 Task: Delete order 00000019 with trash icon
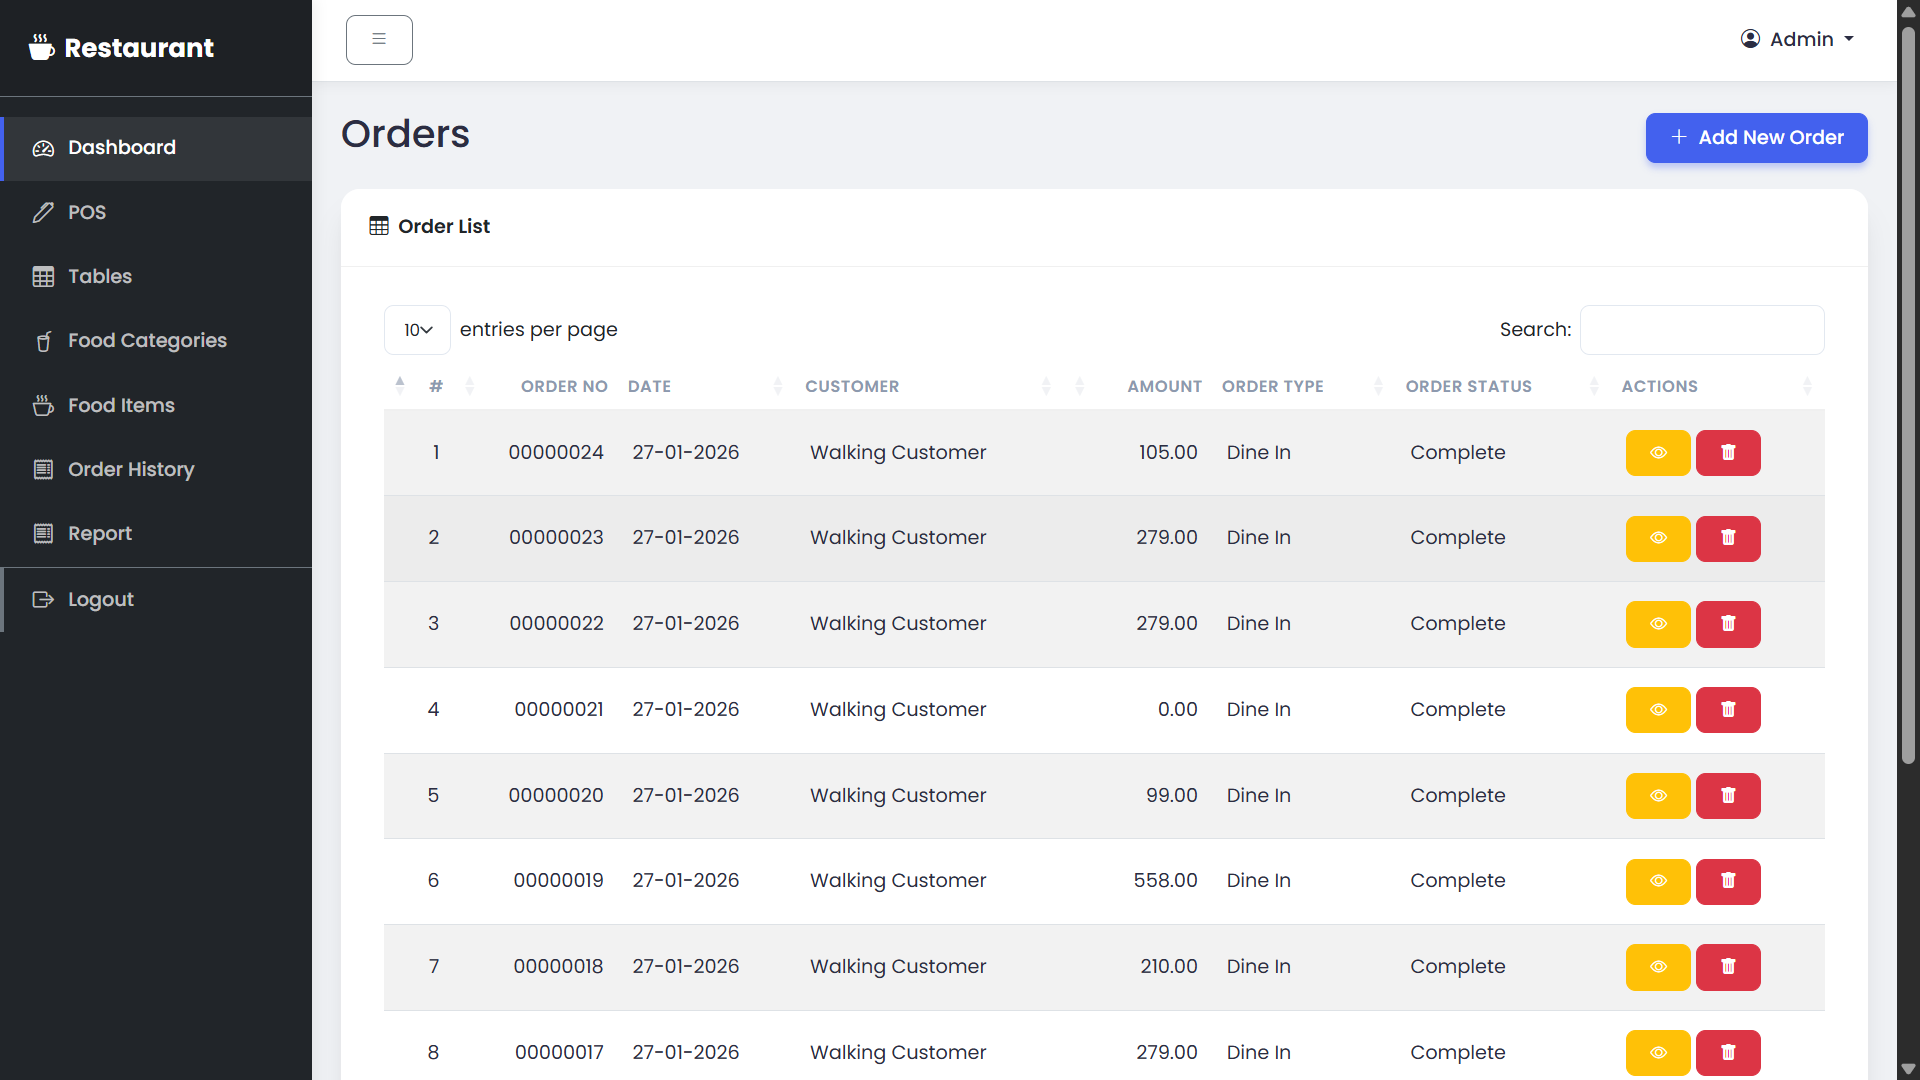coord(1728,881)
